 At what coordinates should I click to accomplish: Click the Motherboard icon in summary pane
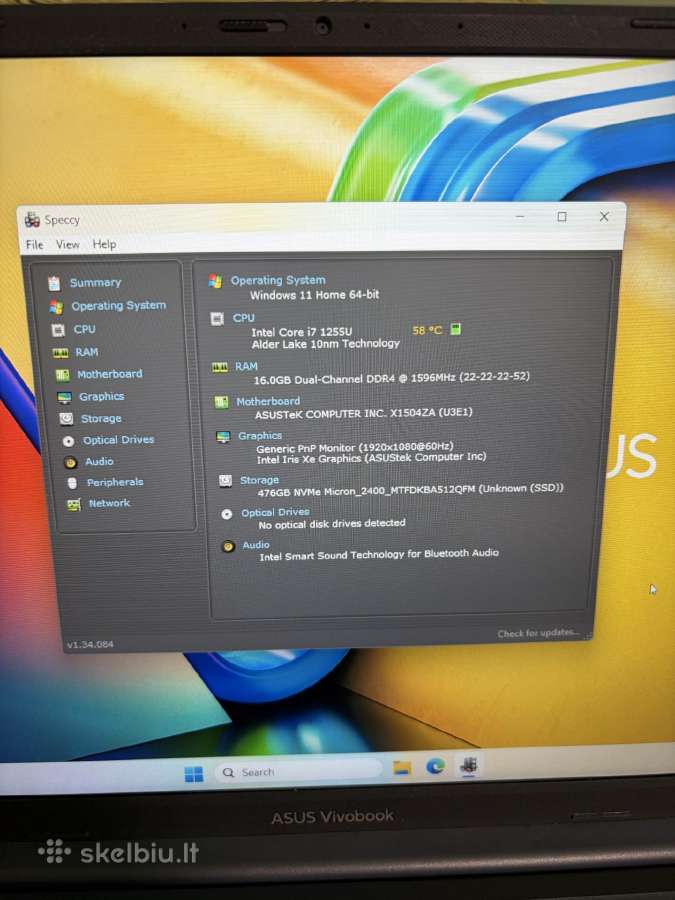(x=221, y=402)
